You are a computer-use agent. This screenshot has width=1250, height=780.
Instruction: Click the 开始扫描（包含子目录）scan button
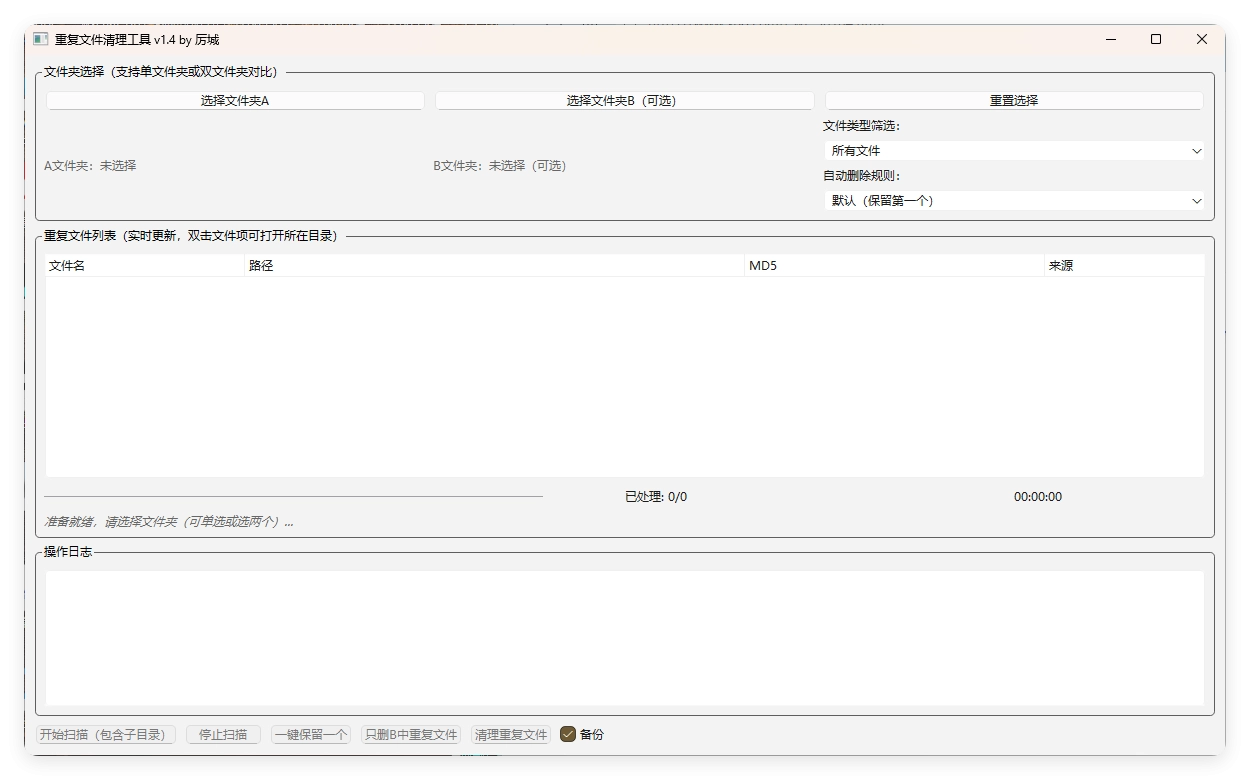coord(105,733)
